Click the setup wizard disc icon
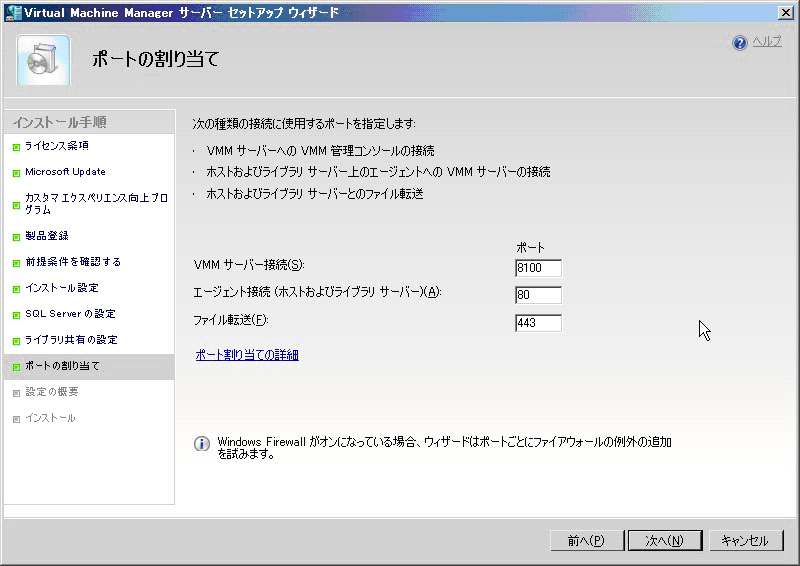800x566 pixels. (x=43, y=60)
